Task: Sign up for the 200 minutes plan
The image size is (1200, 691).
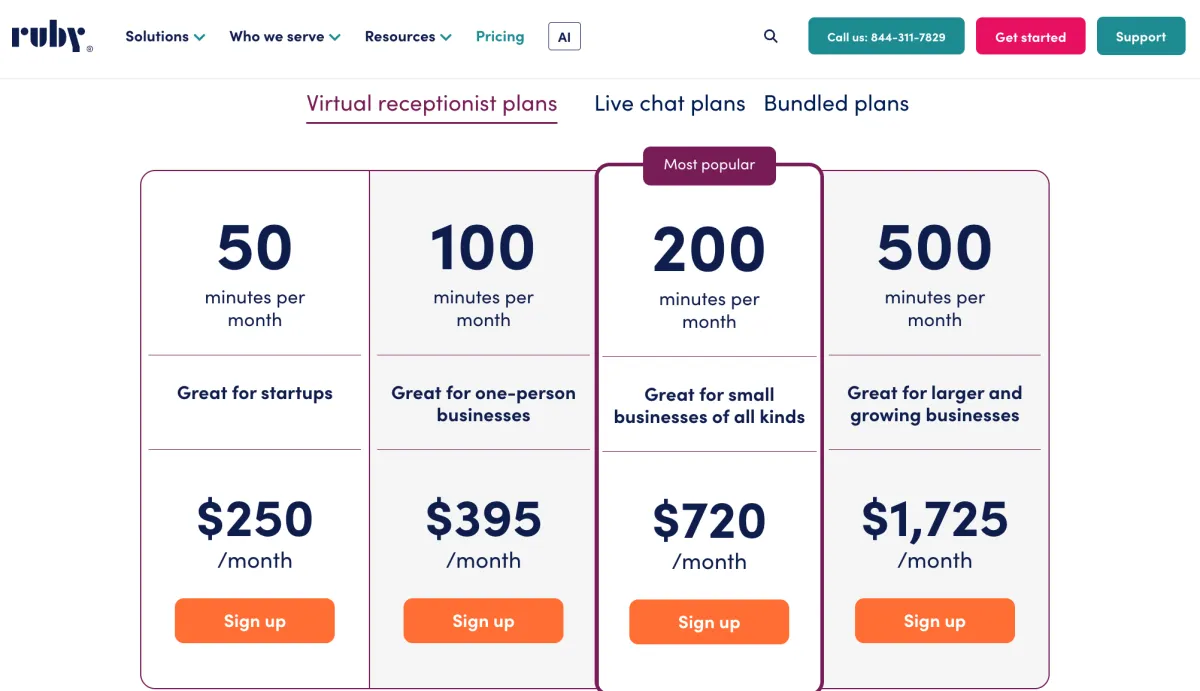Action: point(709,623)
